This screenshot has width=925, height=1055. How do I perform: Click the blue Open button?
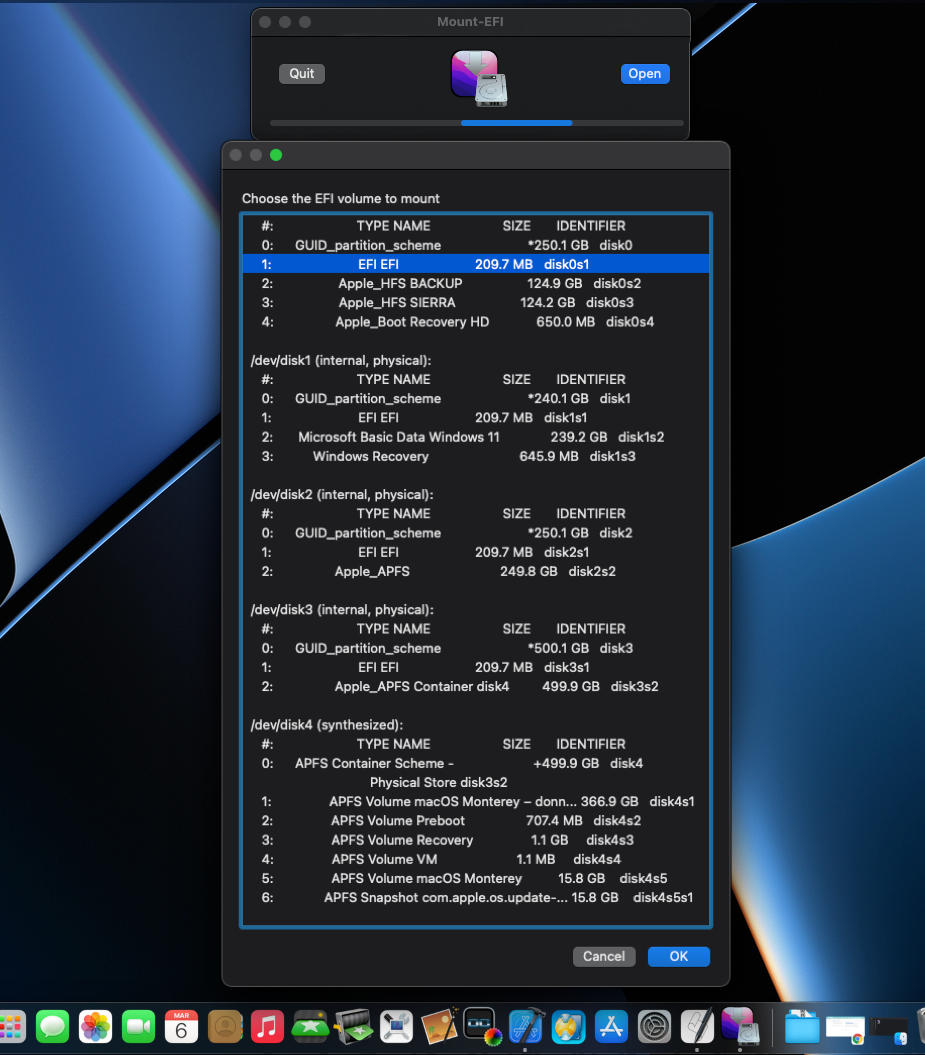[x=644, y=73]
